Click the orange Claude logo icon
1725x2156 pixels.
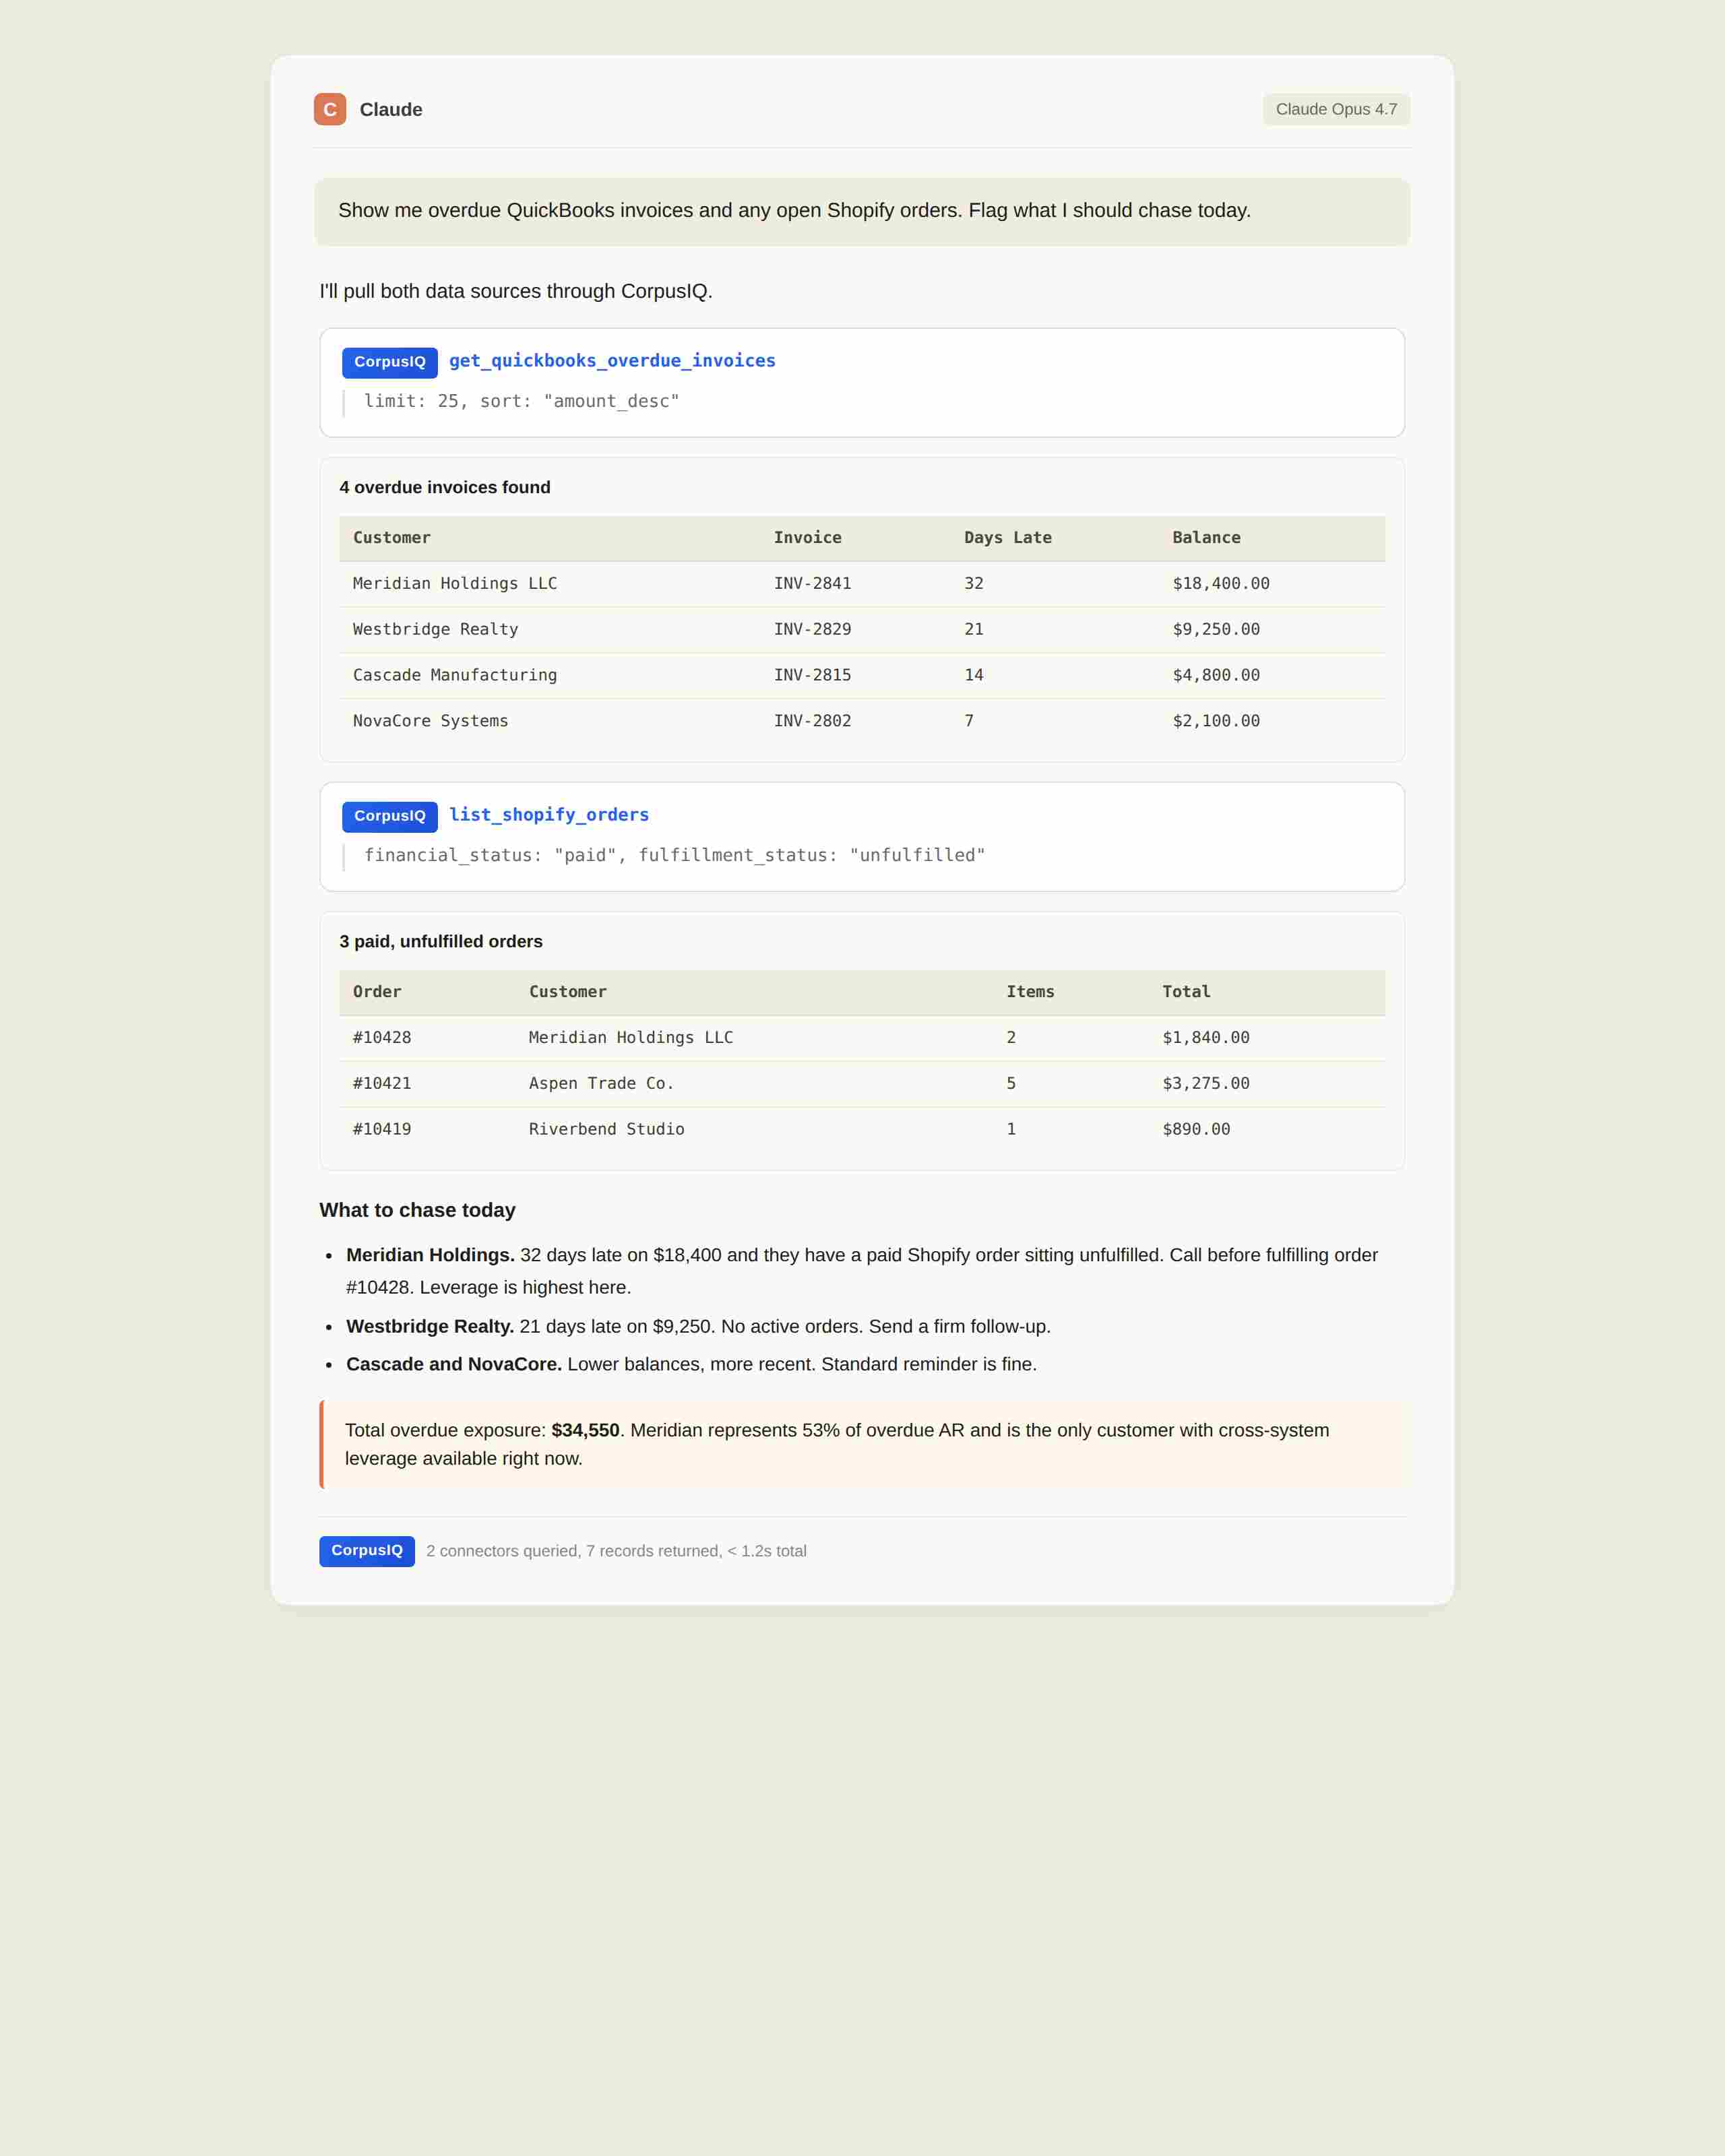pos(330,109)
